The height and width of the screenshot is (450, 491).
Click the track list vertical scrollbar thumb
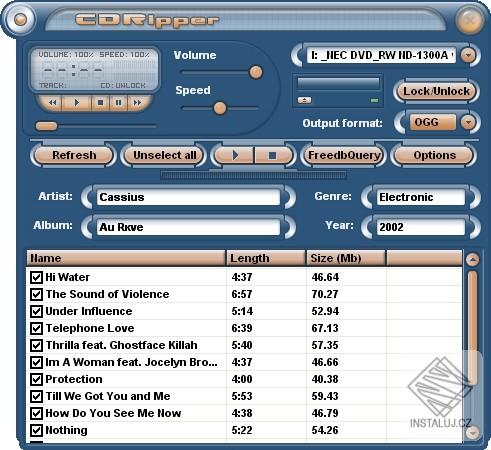point(472,327)
